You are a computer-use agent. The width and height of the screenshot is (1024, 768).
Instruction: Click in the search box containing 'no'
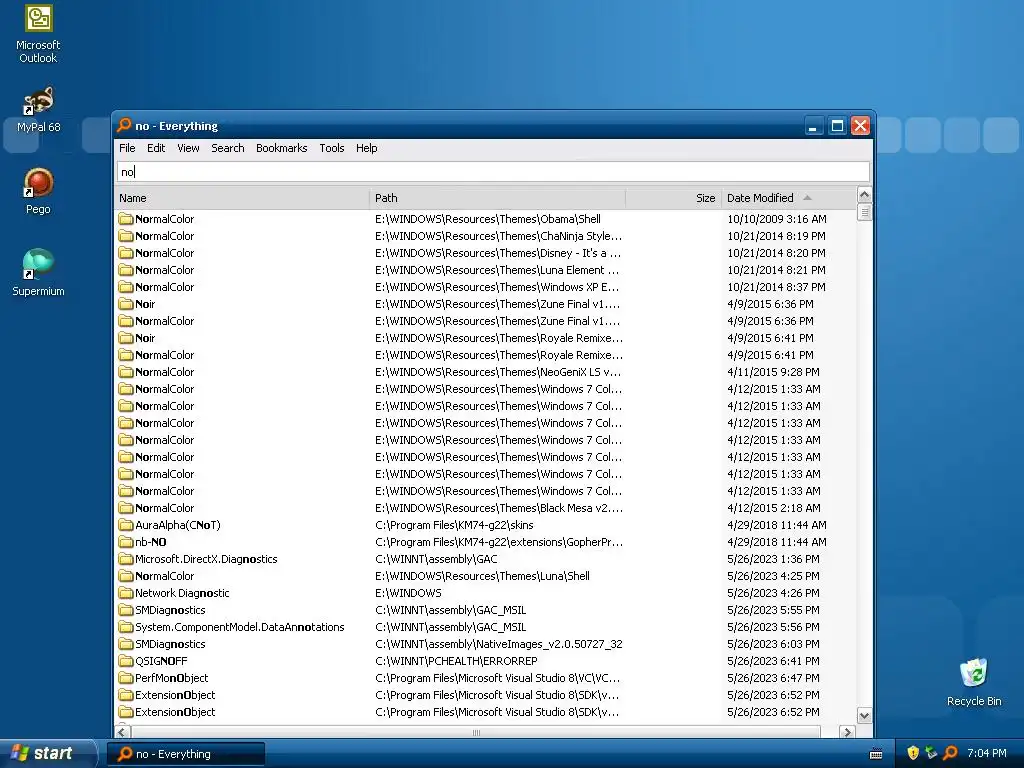[x=493, y=172]
